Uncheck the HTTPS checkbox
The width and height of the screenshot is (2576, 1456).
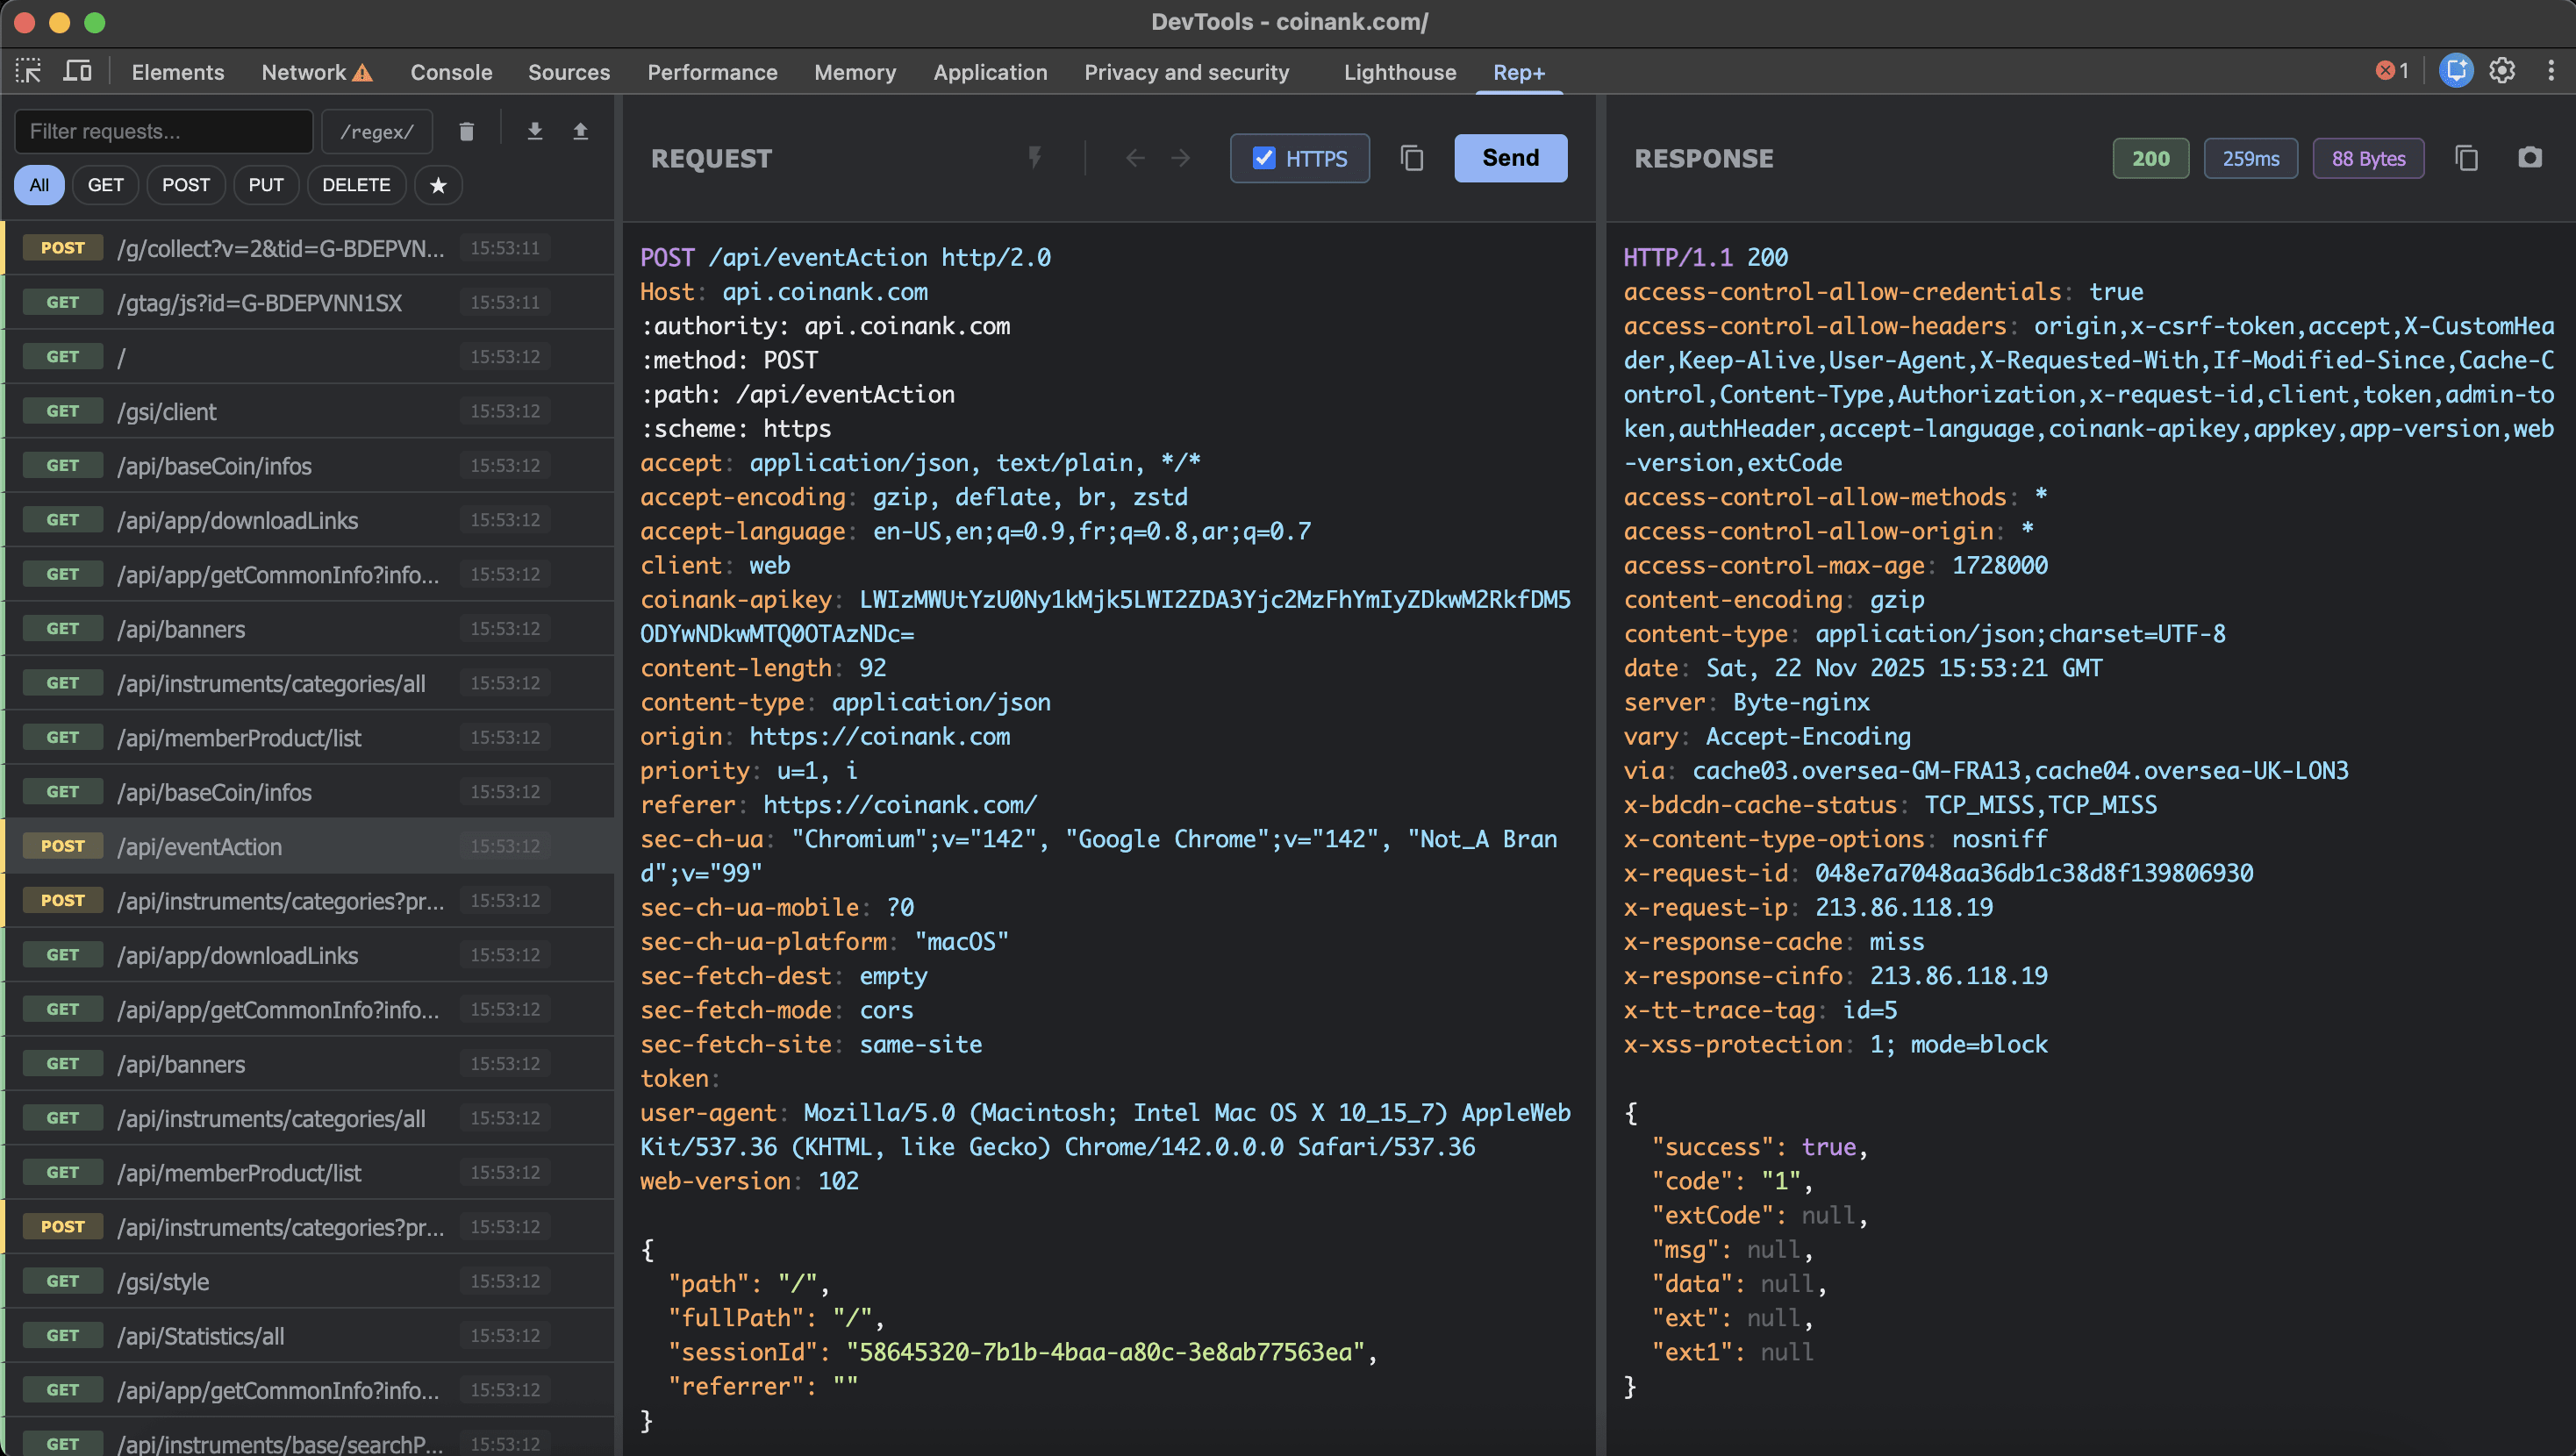point(1264,158)
